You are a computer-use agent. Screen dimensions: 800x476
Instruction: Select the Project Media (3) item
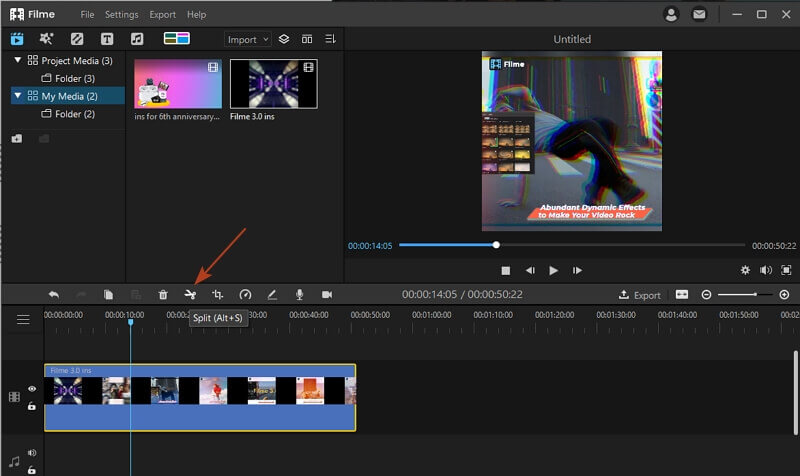pos(69,60)
